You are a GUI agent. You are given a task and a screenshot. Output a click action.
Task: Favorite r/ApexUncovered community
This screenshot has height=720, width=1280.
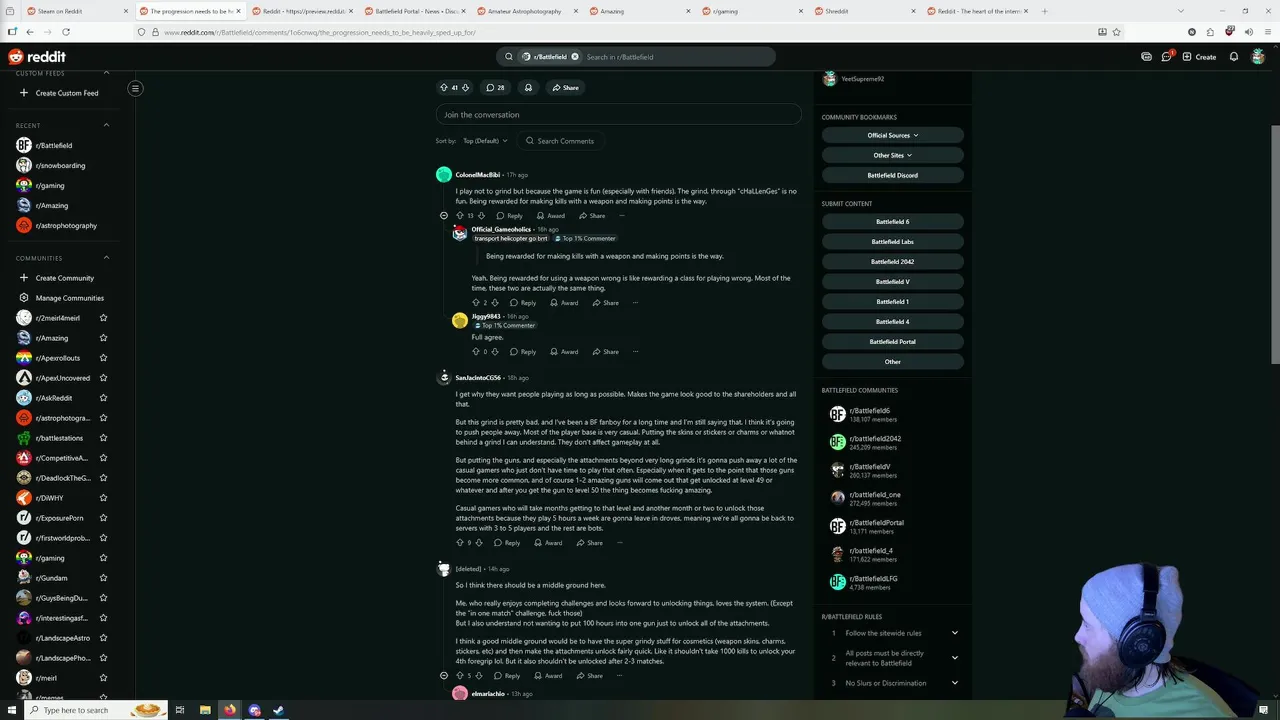[x=103, y=378]
